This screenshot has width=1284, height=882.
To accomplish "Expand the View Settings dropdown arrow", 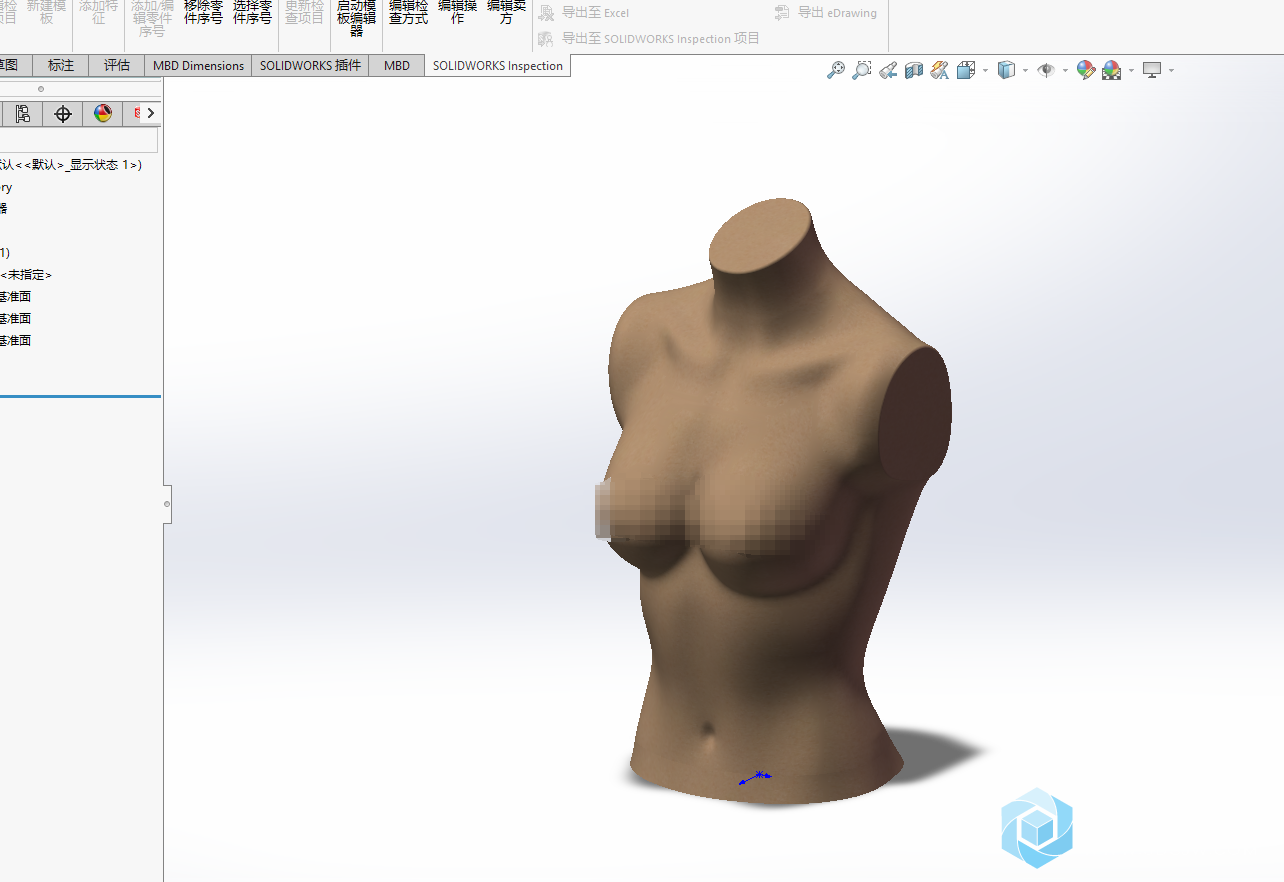I will coord(1171,71).
